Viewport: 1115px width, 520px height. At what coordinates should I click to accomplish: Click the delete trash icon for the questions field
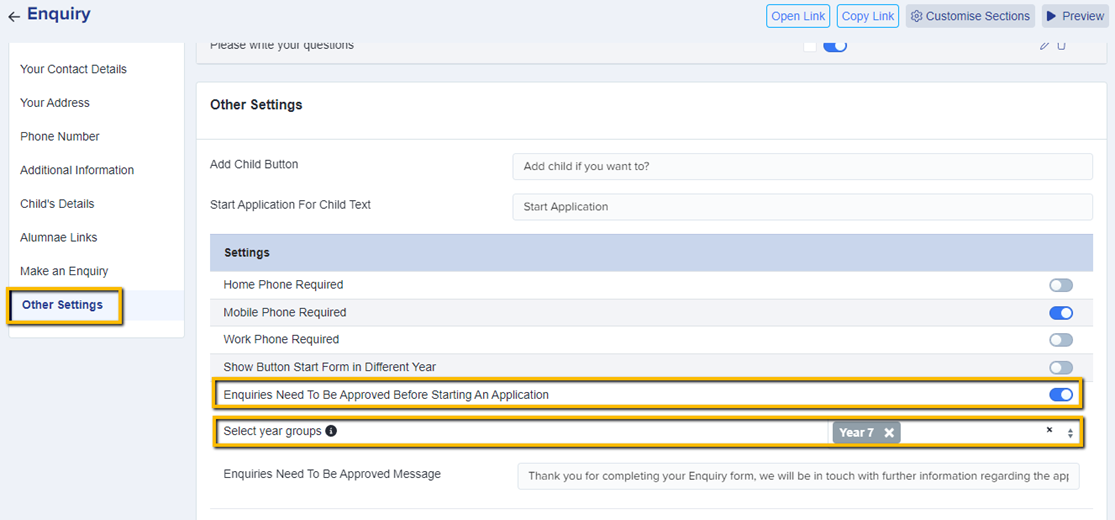pos(1062,46)
